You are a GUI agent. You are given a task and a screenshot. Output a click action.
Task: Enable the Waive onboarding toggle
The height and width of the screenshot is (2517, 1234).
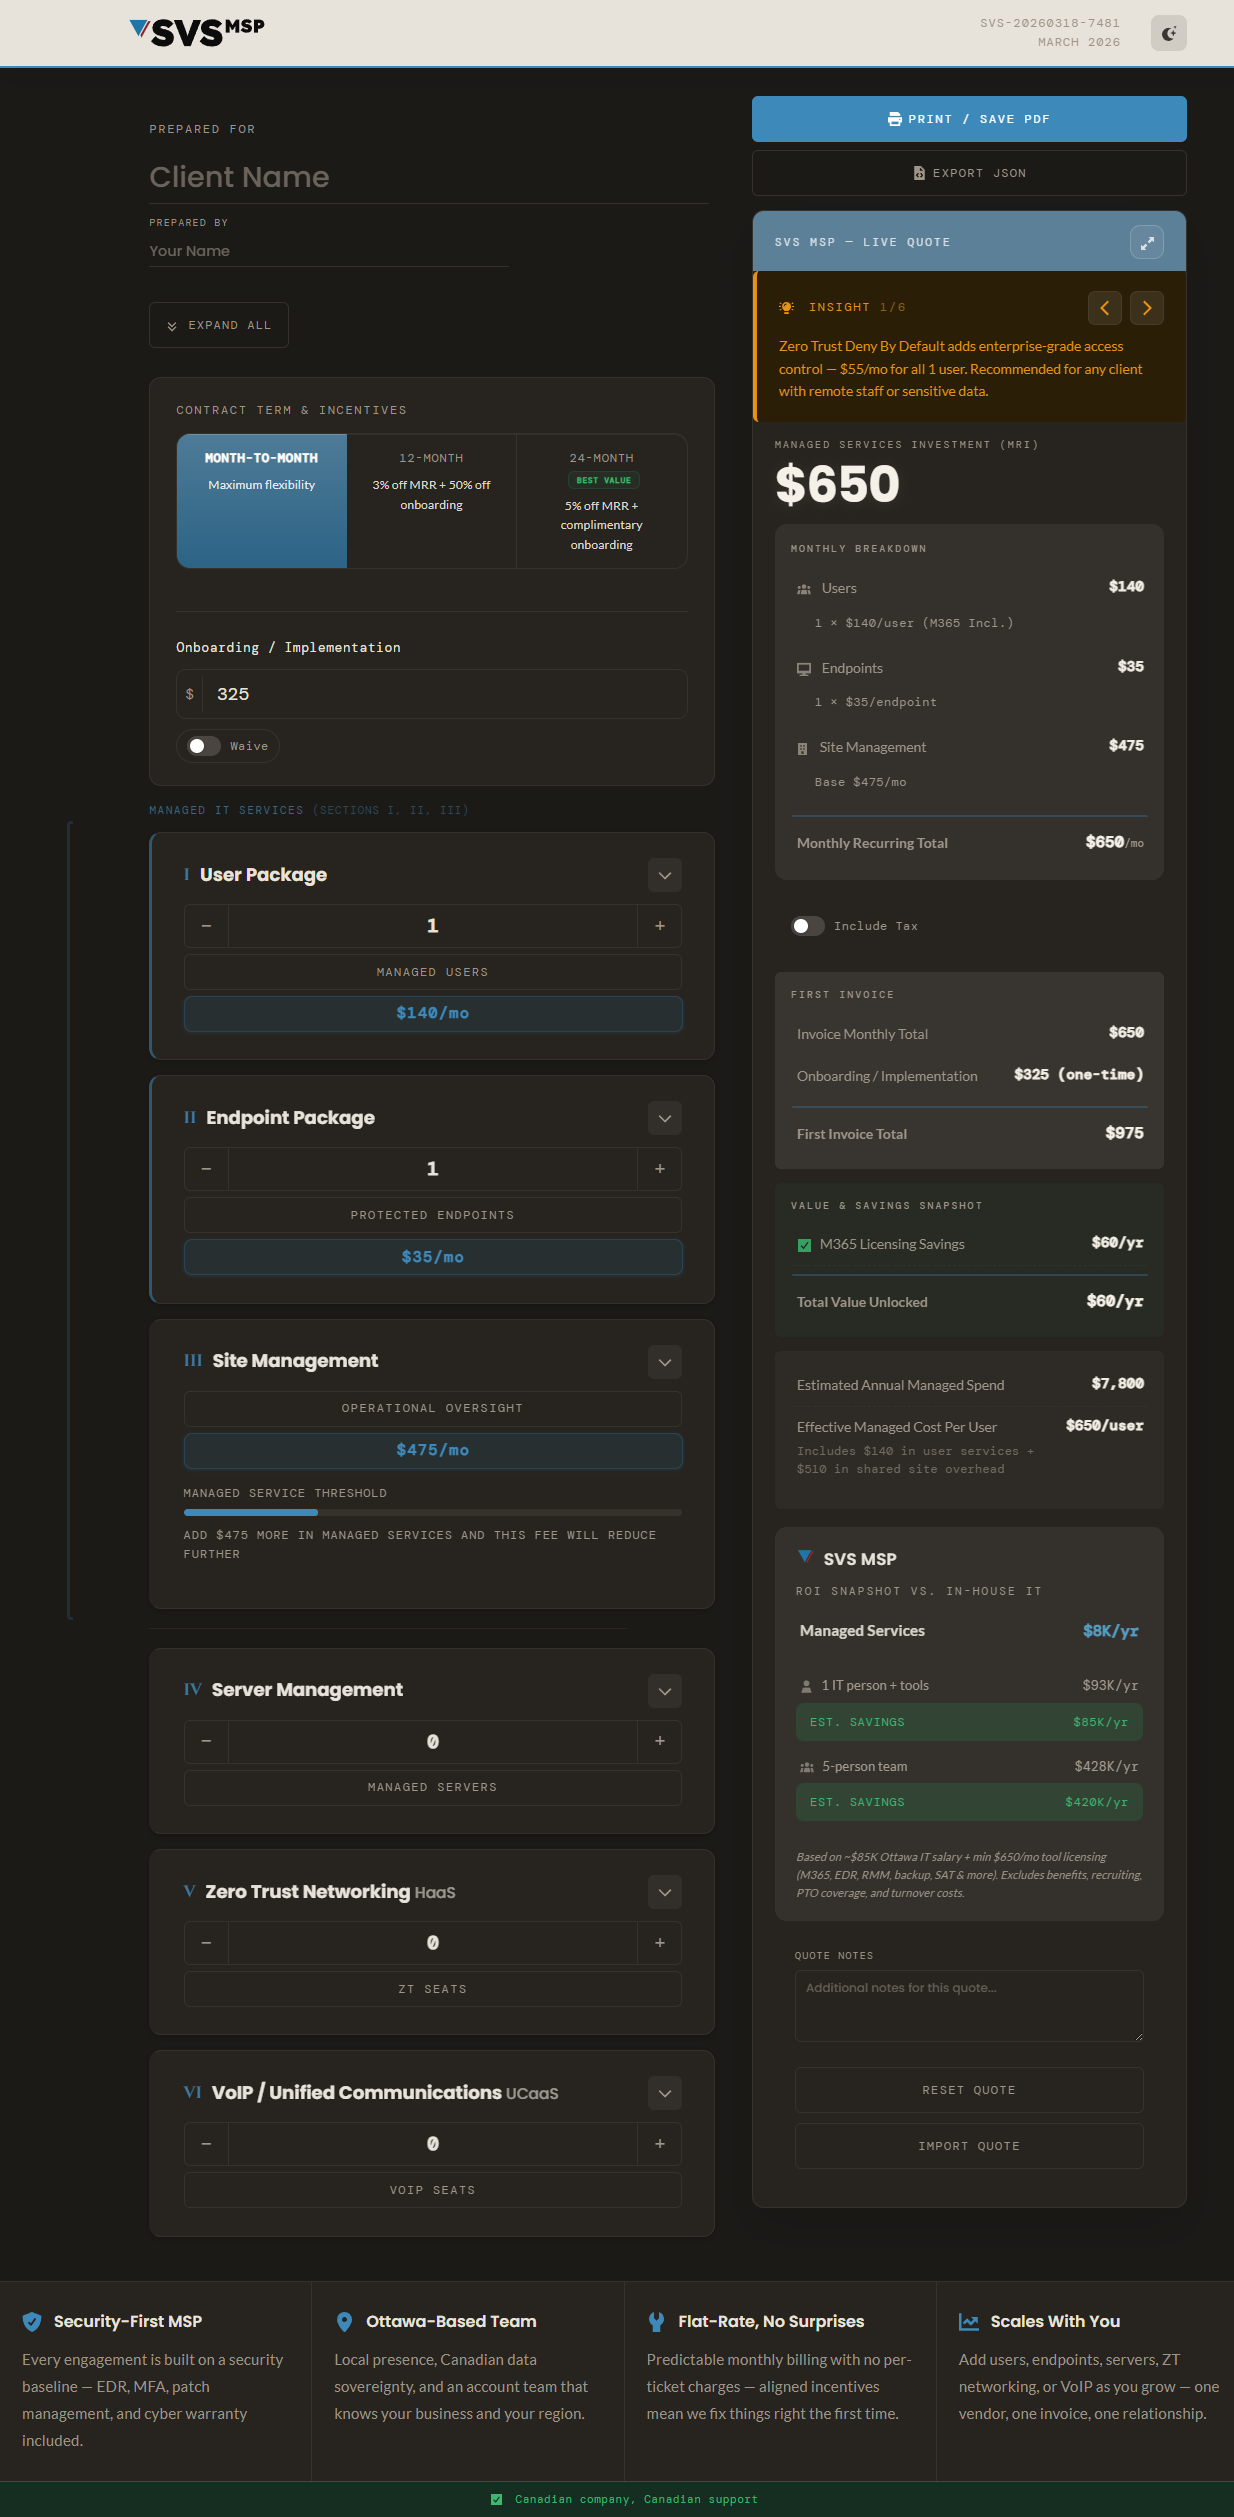[x=205, y=746]
